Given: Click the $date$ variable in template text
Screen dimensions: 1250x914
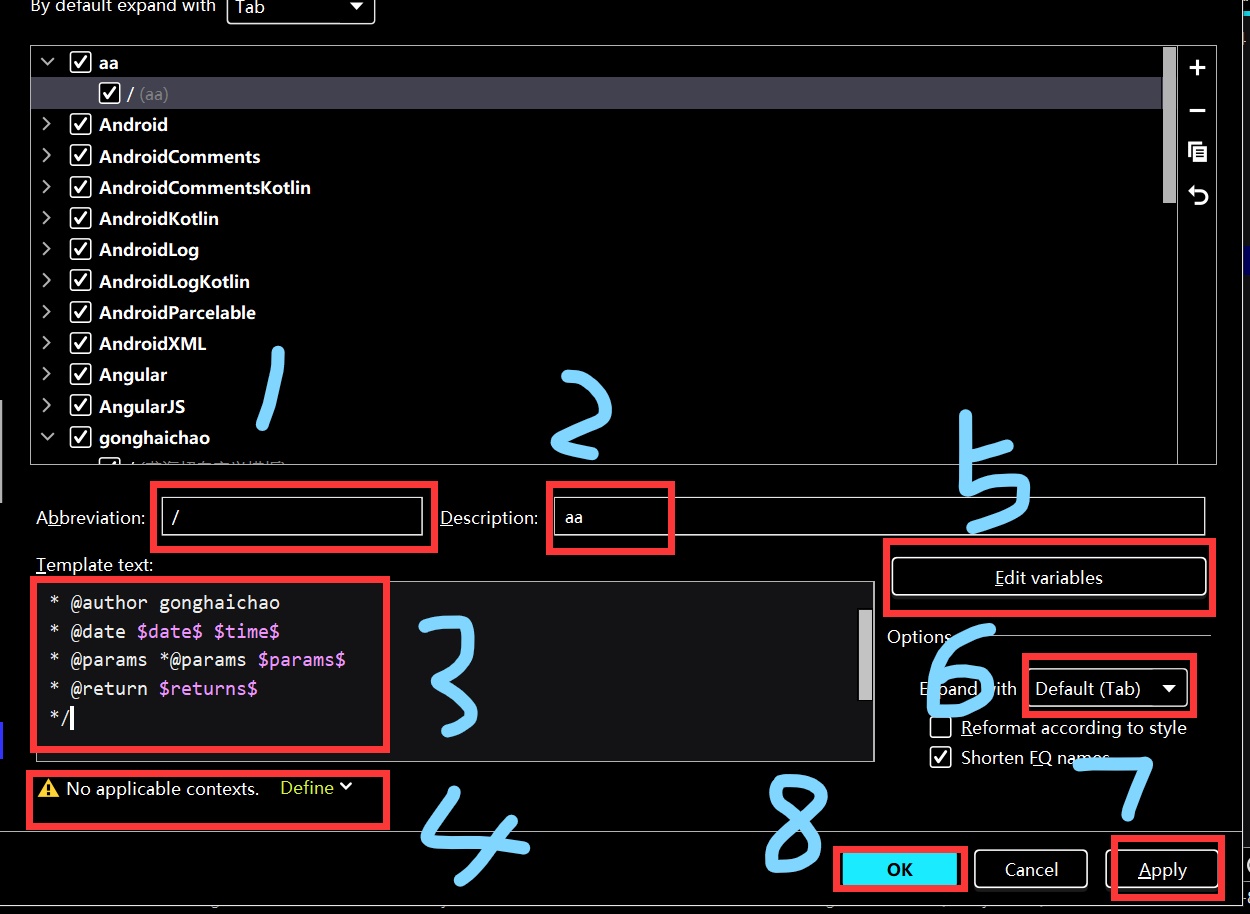Looking at the screenshot, I should [x=170, y=632].
